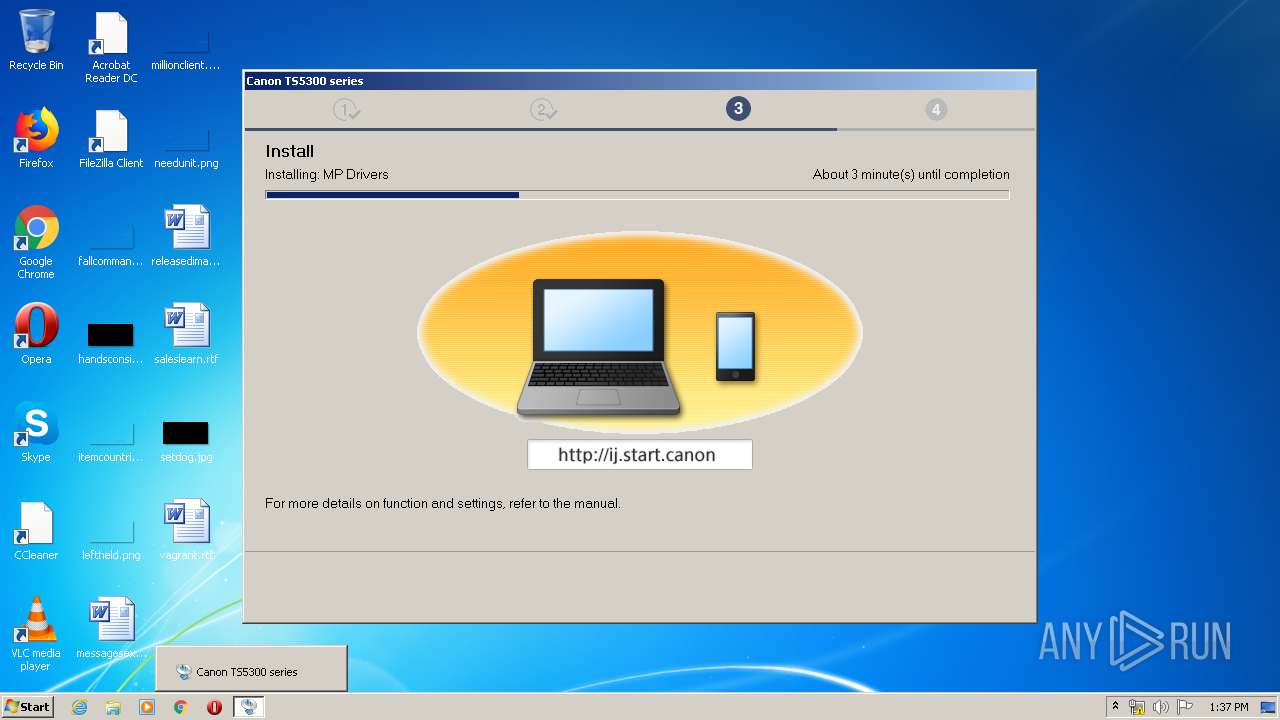This screenshot has width=1280, height=720.
Task: Click the installation progress bar
Action: pos(637,195)
